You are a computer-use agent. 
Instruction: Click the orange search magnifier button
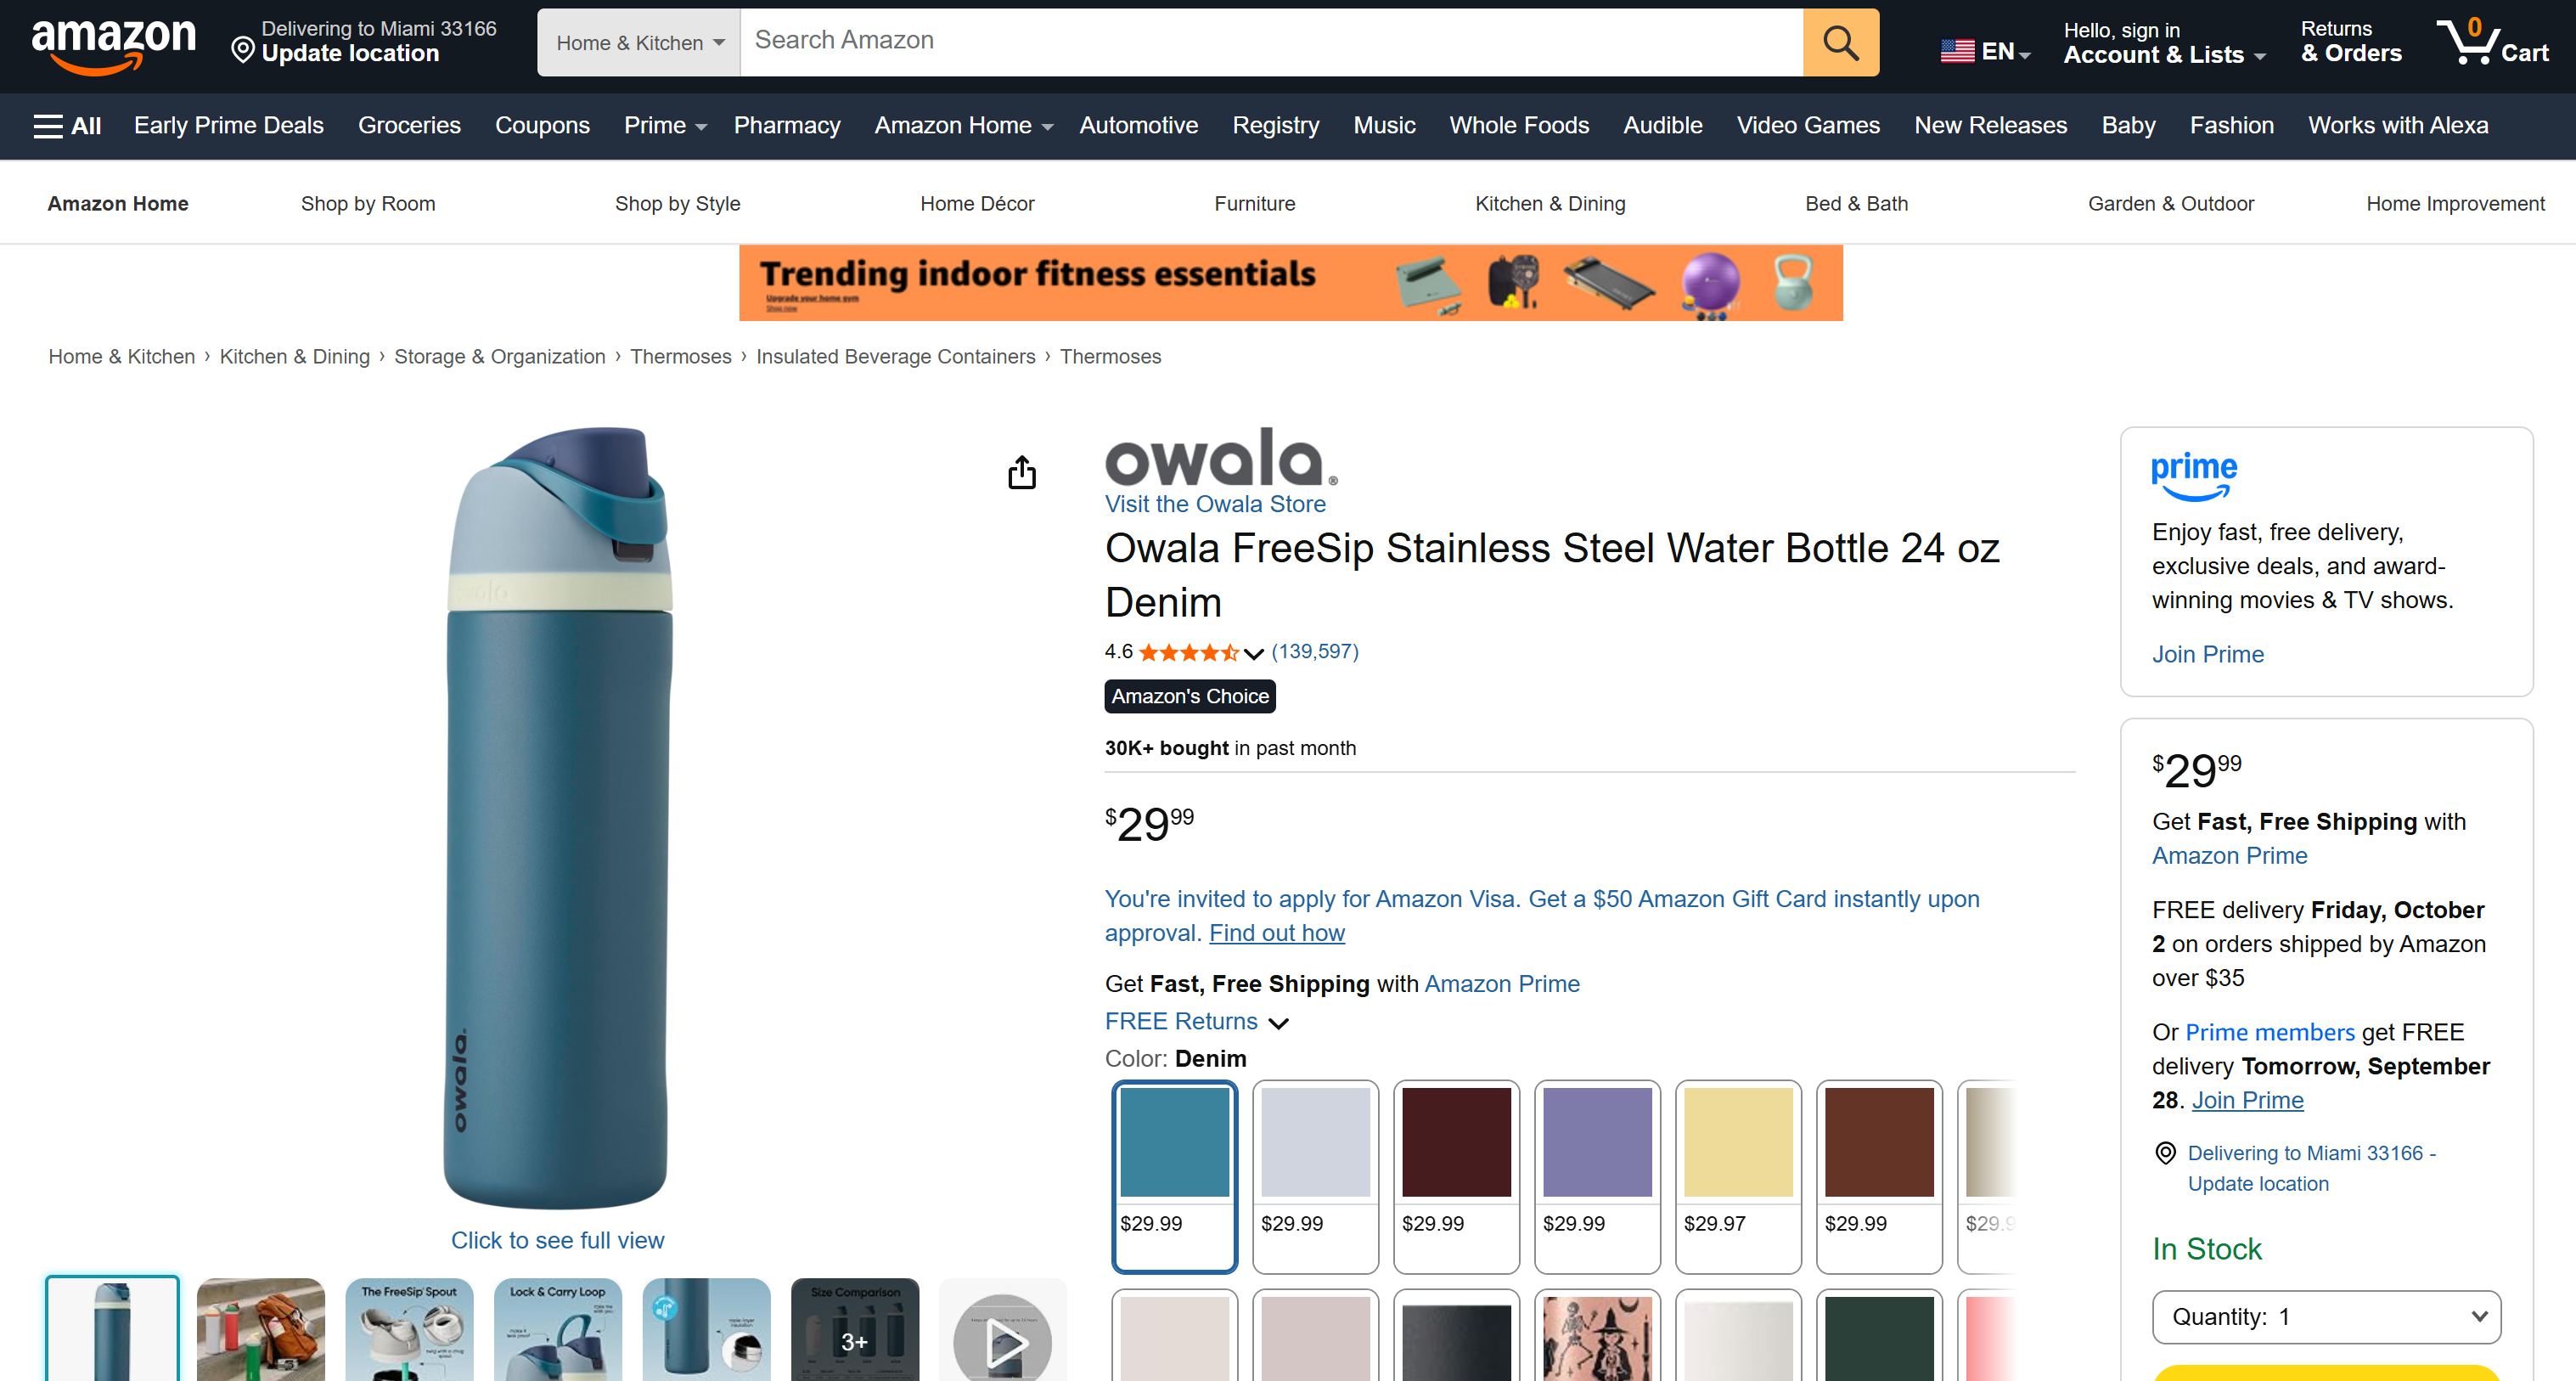tap(1840, 42)
